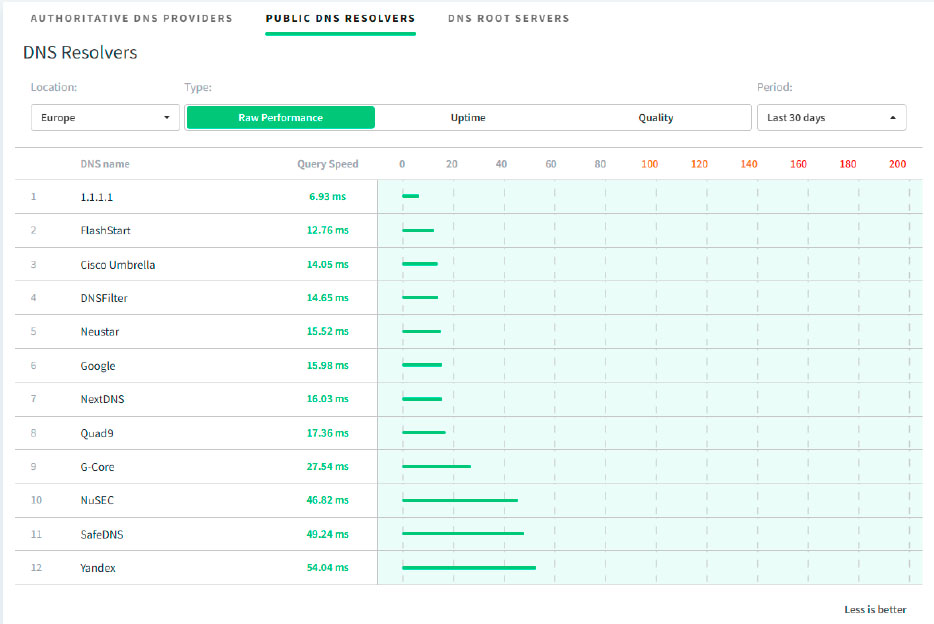Click the 15.98 ms speed value

point(328,365)
